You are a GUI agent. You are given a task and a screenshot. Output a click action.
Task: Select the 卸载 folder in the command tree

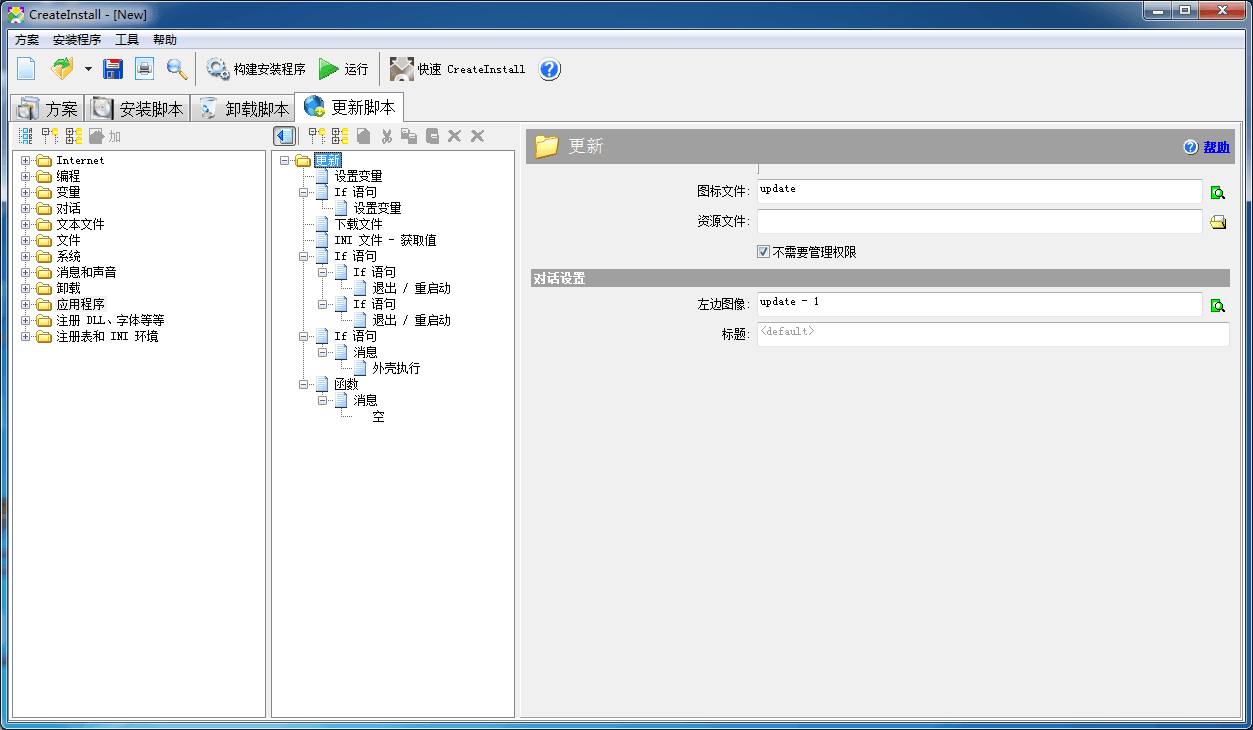pyautogui.click(x=68, y=288)
